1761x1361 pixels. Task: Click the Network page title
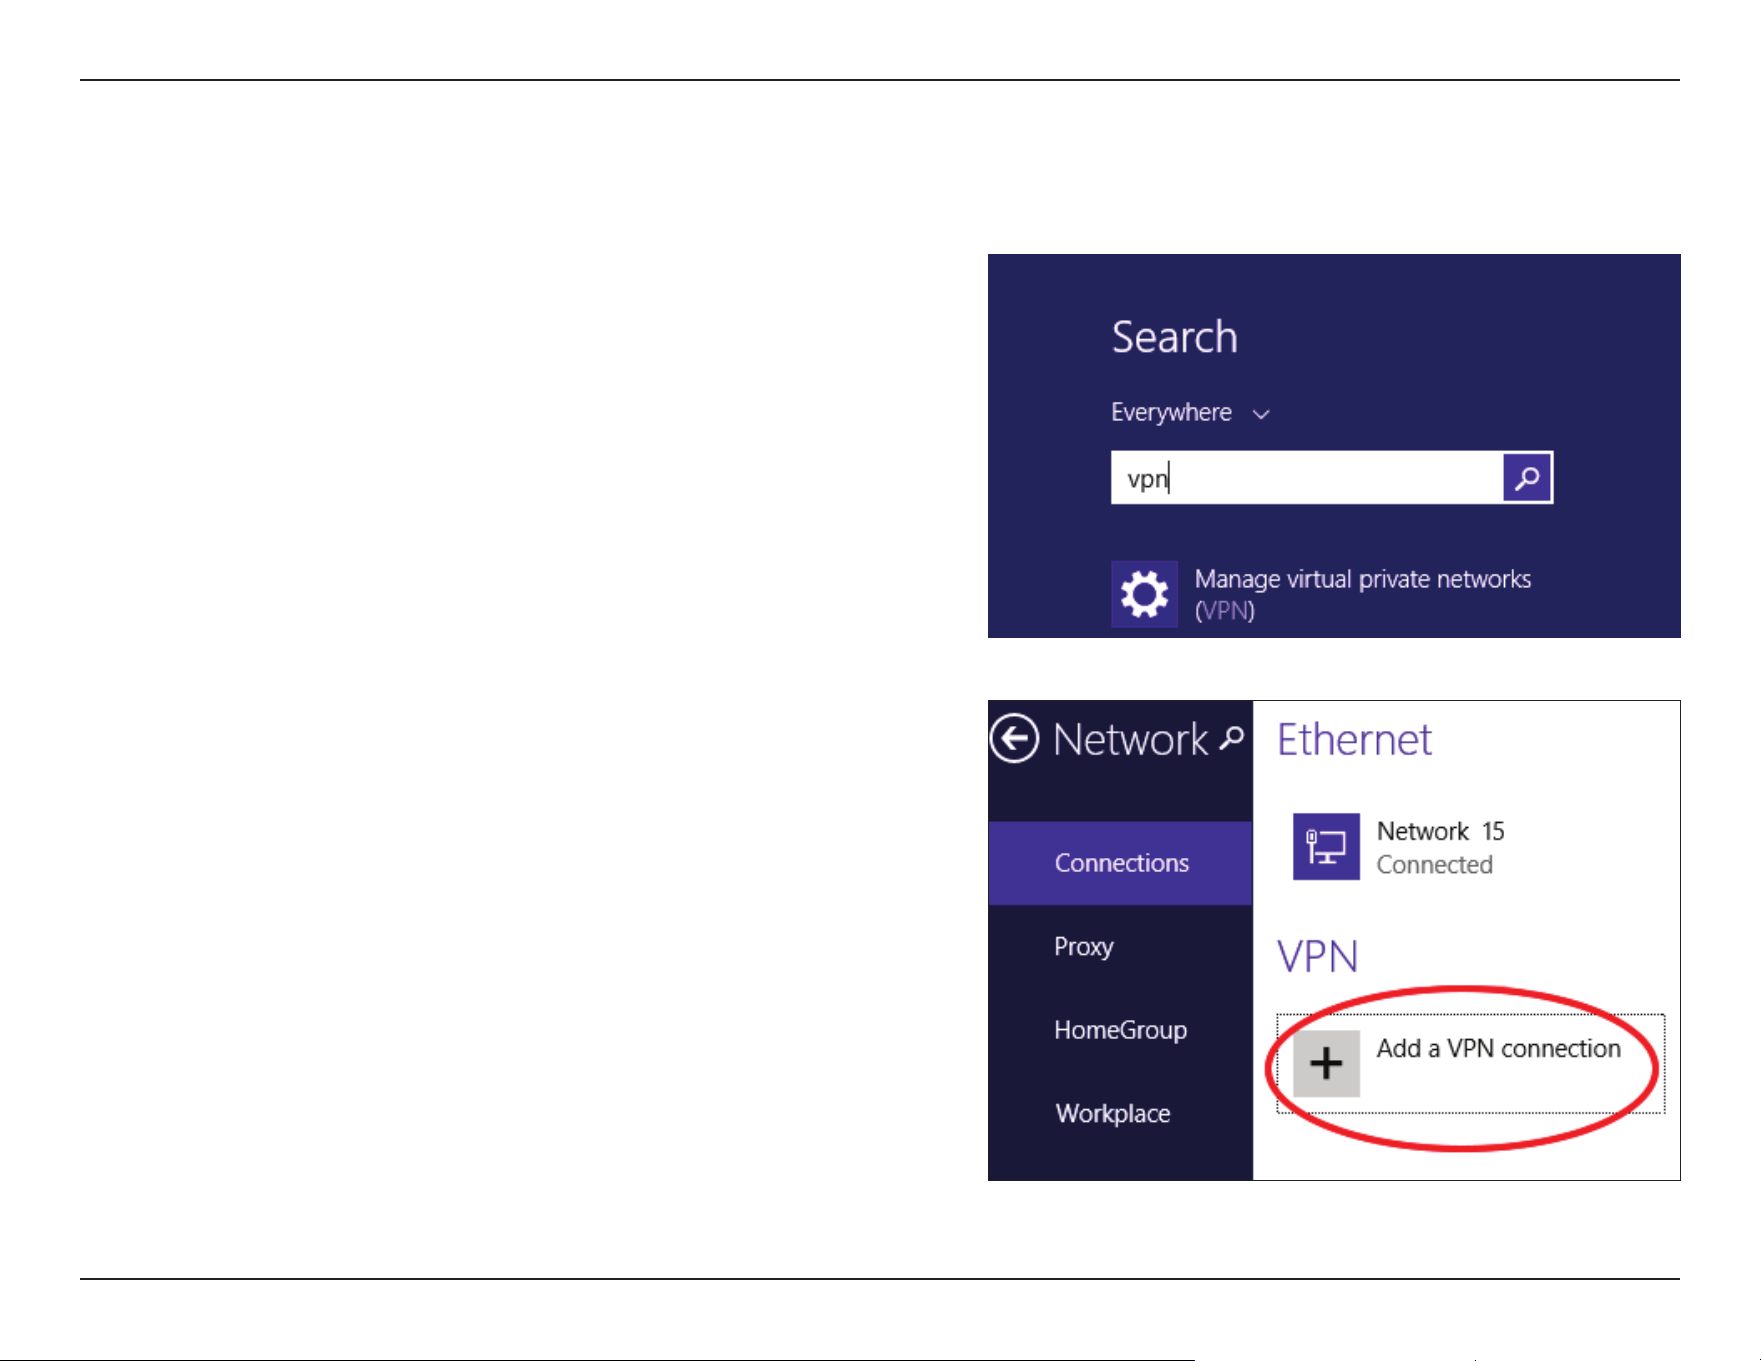click(1130, 739)
